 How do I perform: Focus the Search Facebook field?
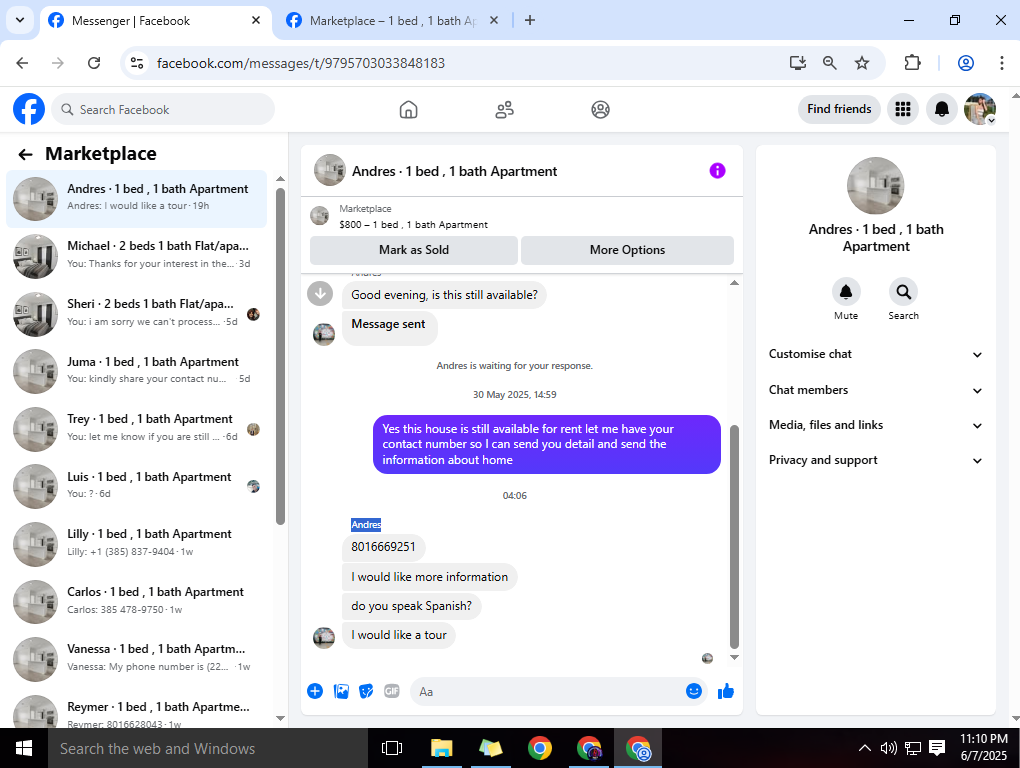163,109
